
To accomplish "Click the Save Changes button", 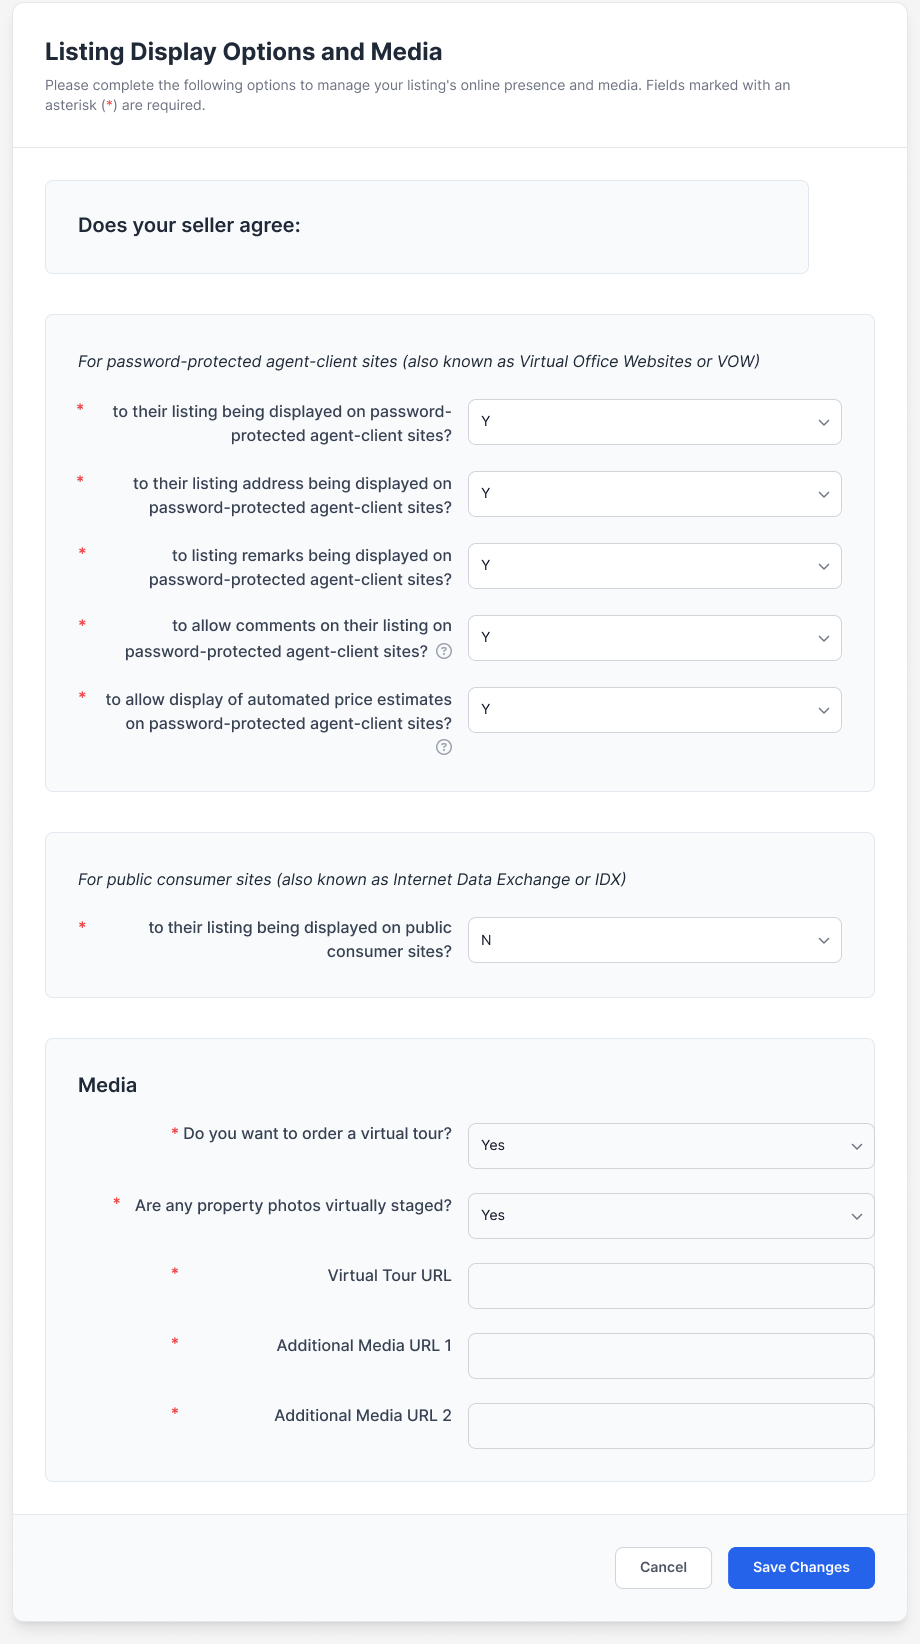I will [x=801, y=1568].
